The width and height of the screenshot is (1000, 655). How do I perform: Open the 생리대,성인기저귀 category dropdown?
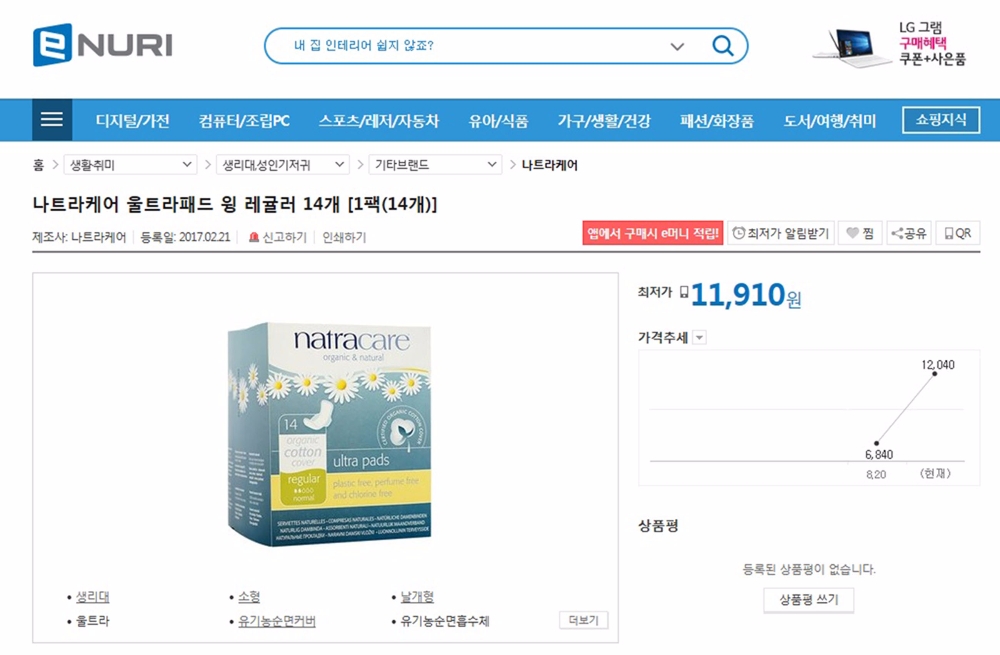[283, 165]
